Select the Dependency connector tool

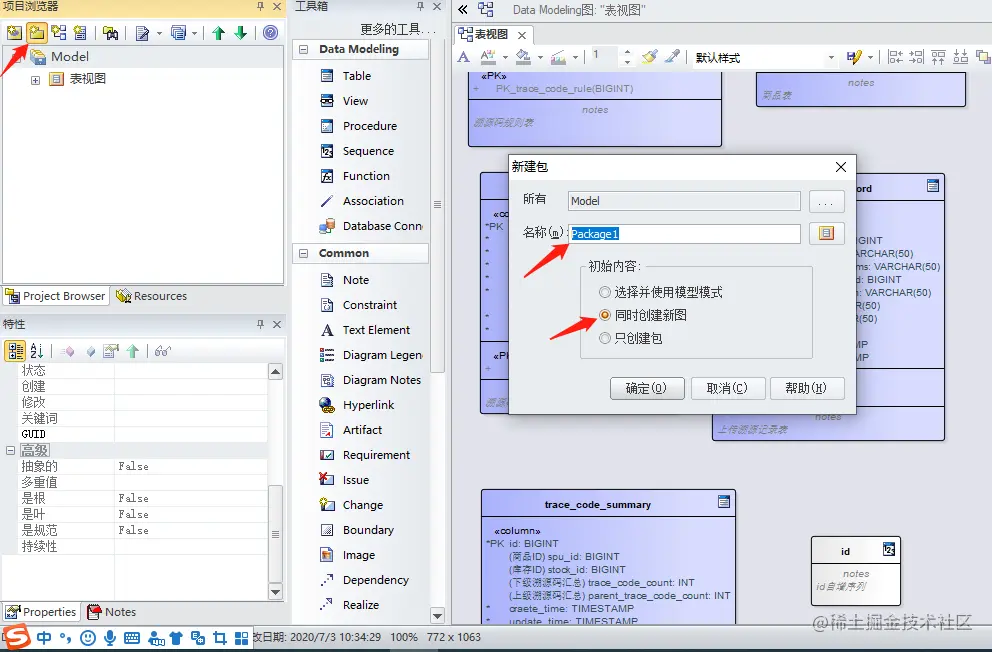[375, 580]
